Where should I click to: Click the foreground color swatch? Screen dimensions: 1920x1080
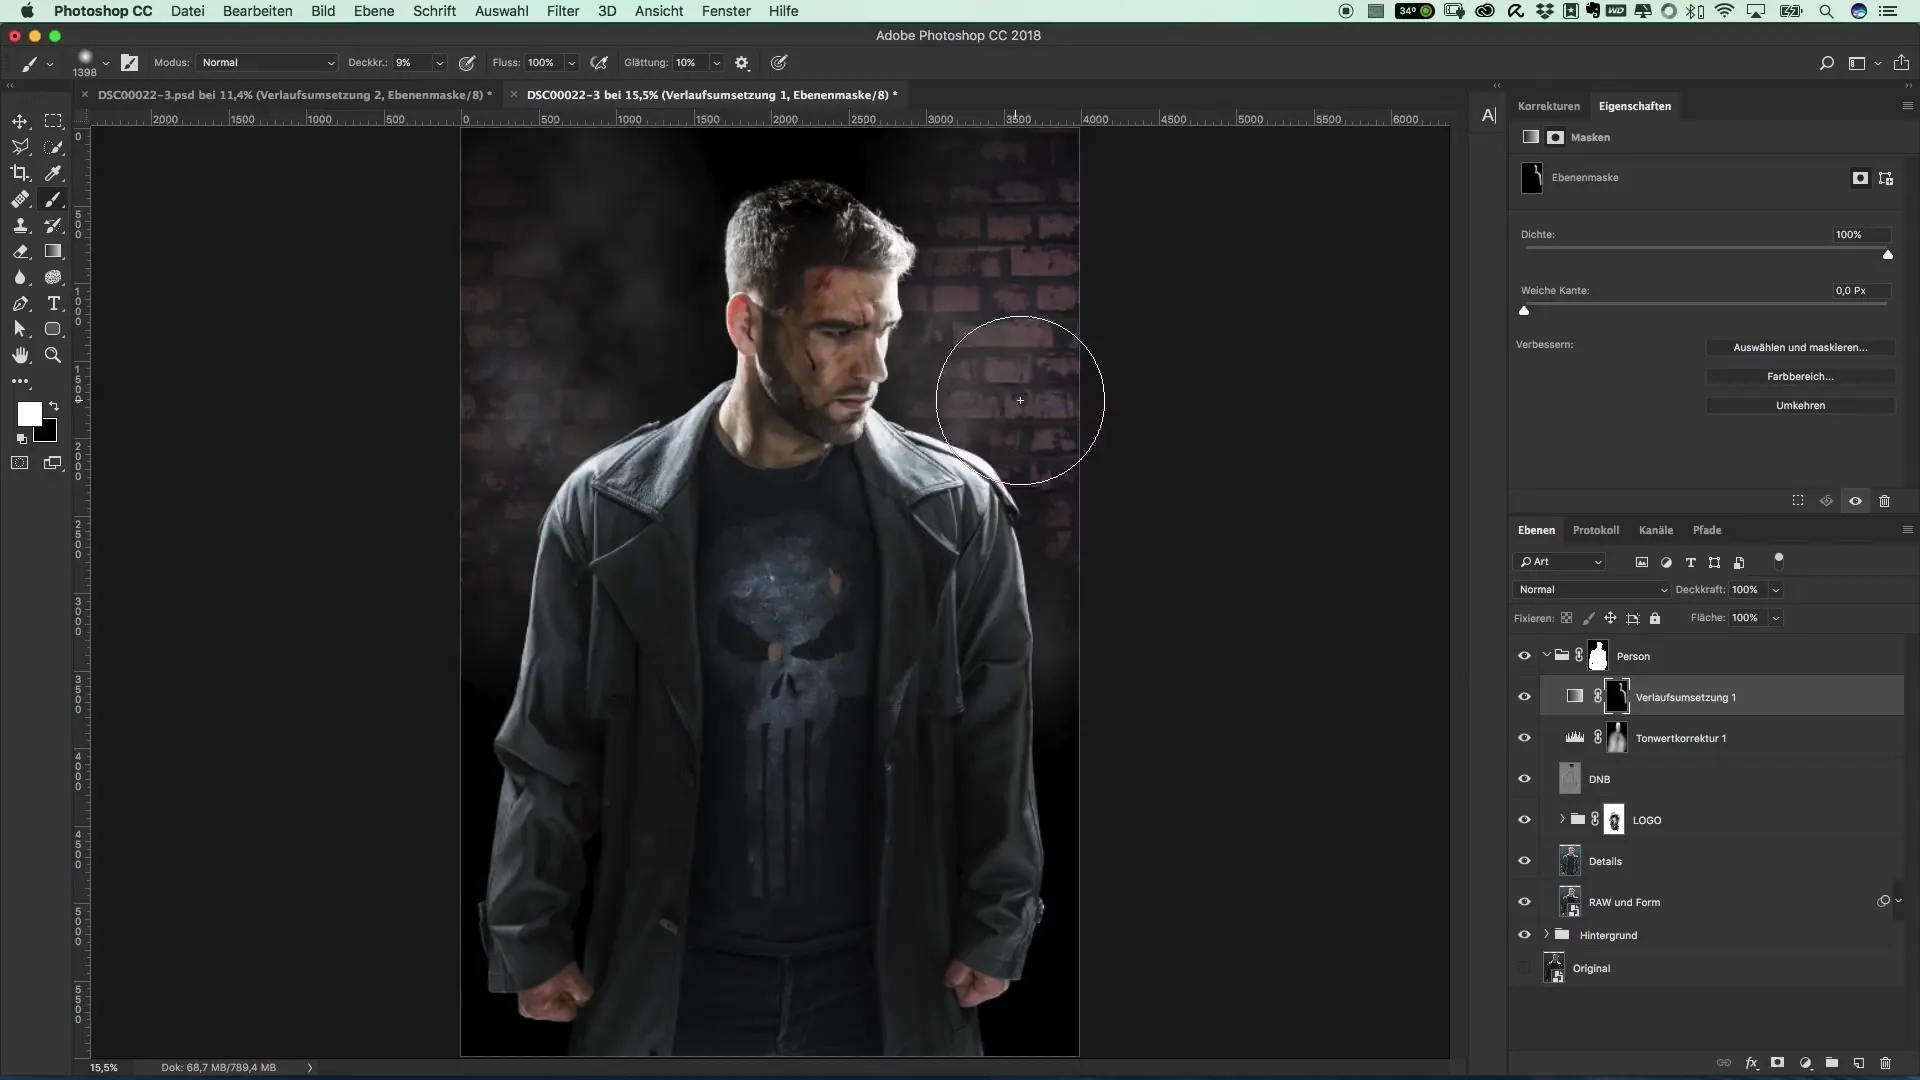(29, 414)
